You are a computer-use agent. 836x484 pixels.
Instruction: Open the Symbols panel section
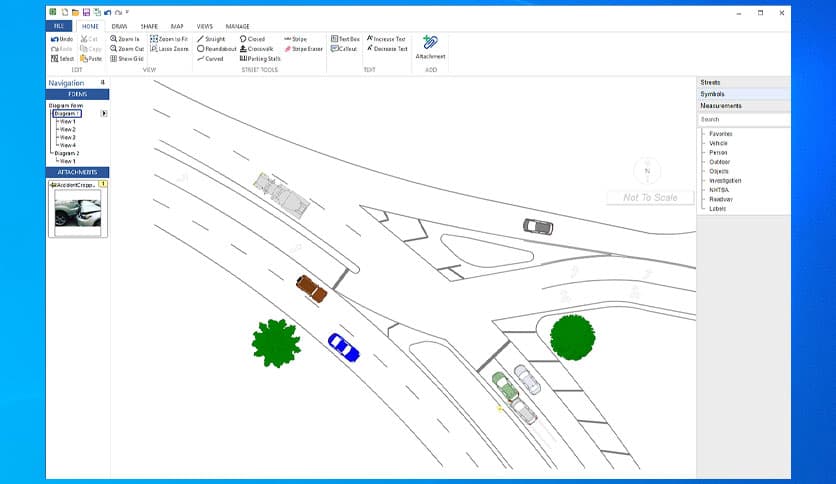[x=744, y=94]
